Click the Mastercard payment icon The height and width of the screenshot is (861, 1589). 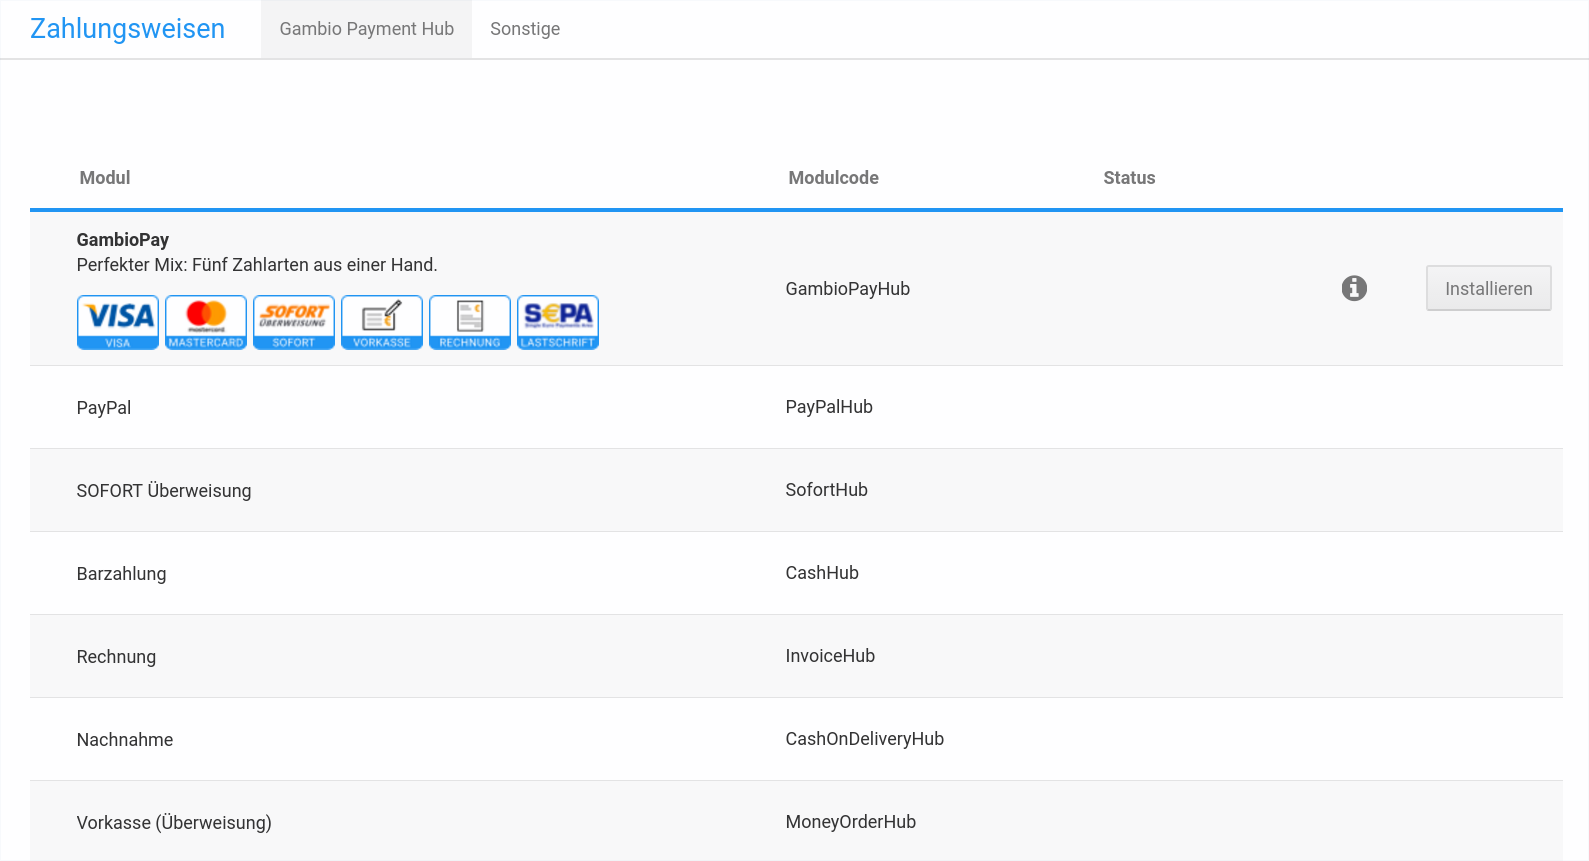206,322
